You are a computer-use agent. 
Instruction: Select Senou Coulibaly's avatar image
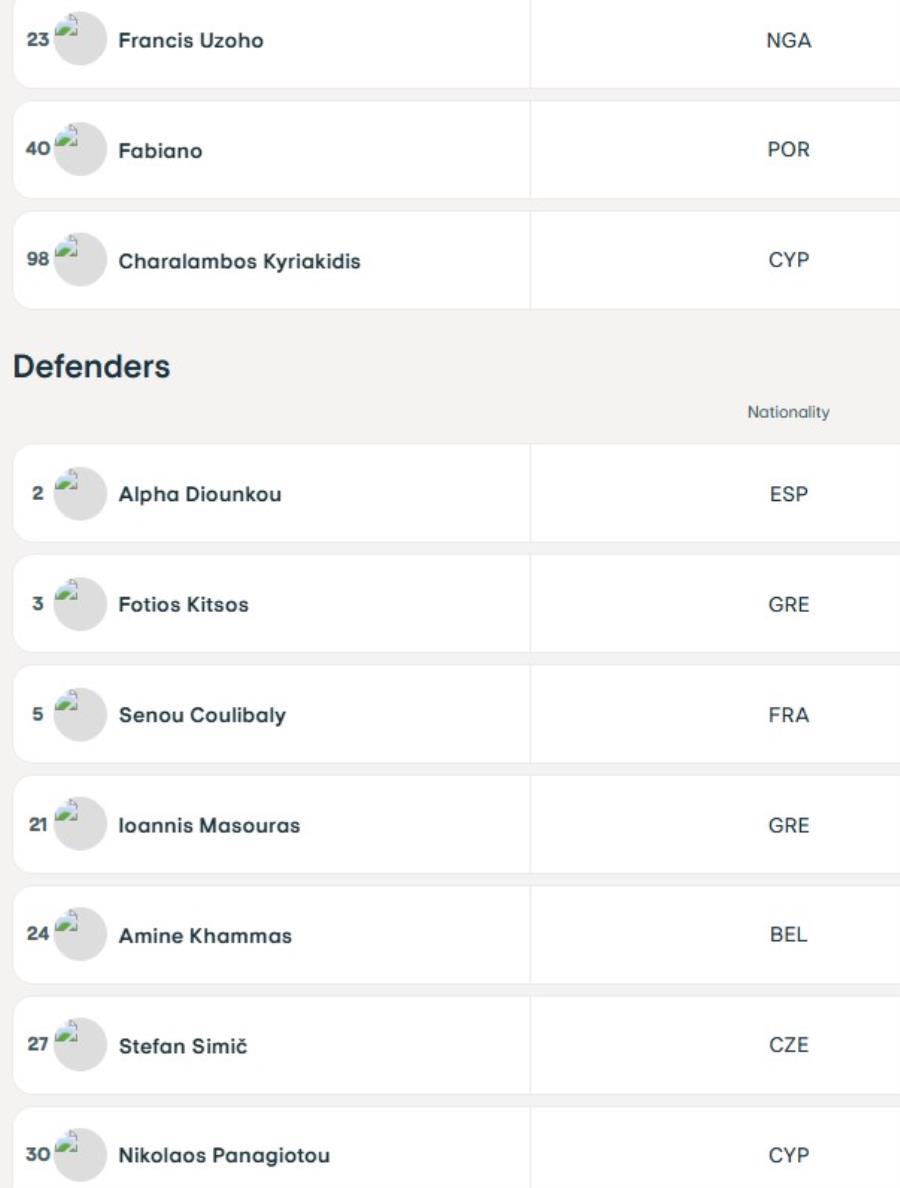click(x=80, y=714)
